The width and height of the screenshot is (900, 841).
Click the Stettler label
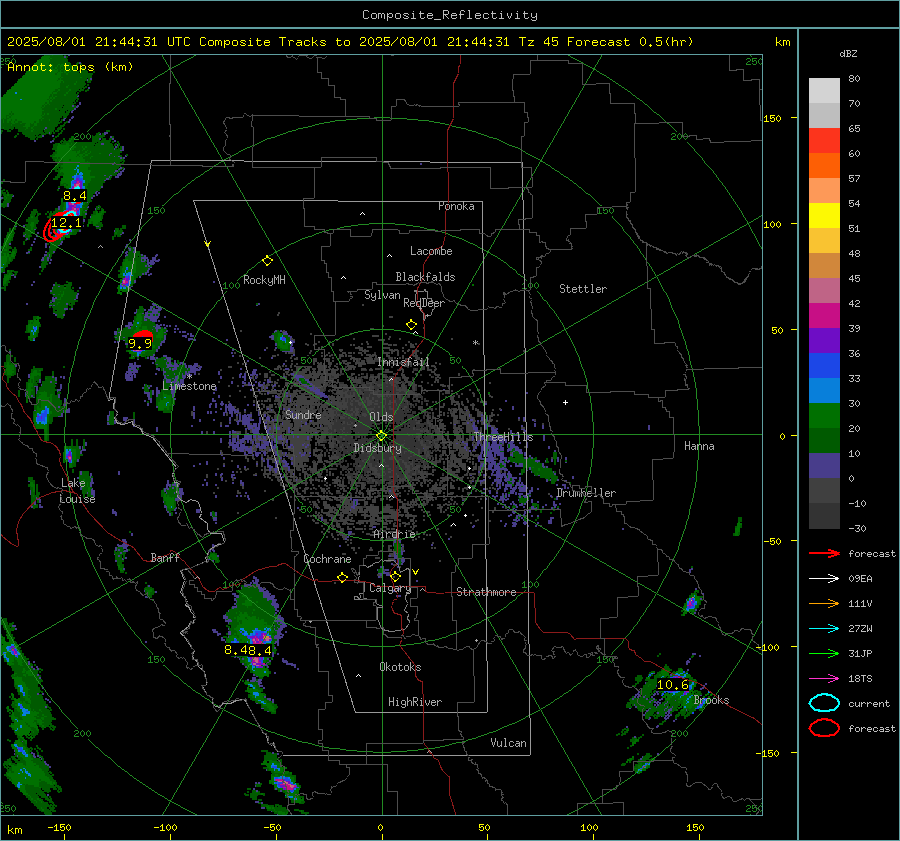click(x=583, y=289)
